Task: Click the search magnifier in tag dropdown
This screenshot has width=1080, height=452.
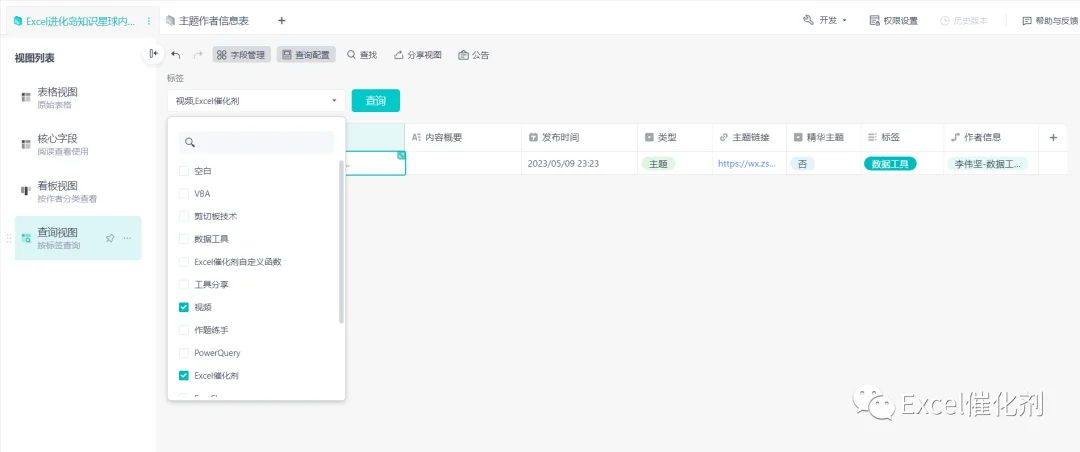Action: (190, 143)
